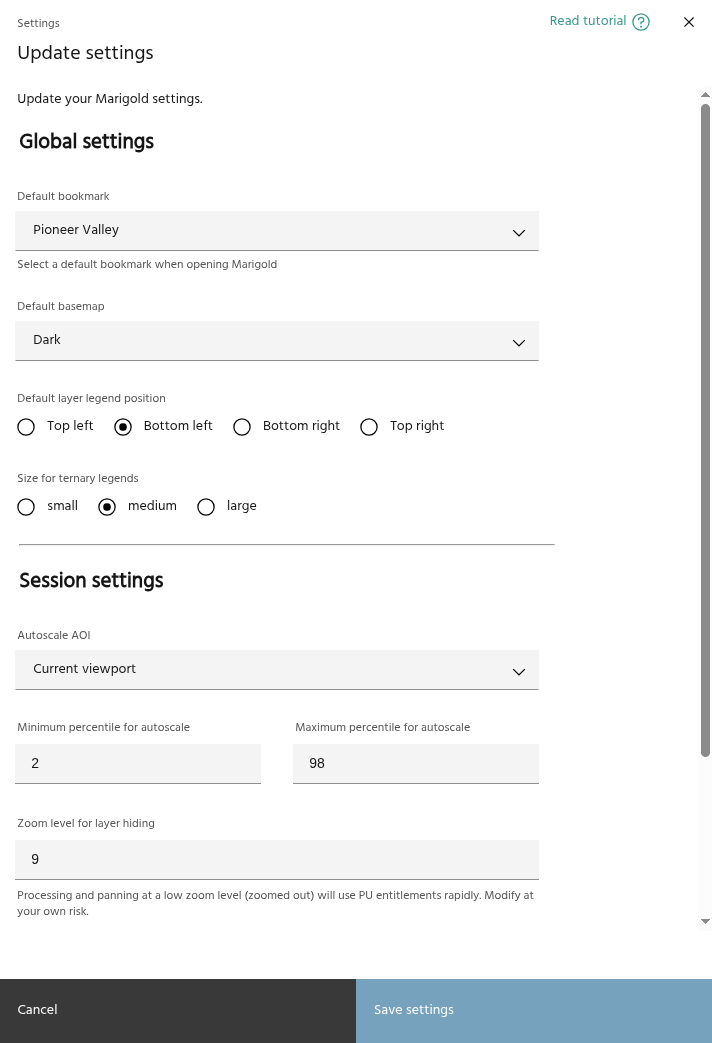Expand the Autoscale AOI dropdown
Viewport: 712px width, 1043px height.
coord(277,670)
